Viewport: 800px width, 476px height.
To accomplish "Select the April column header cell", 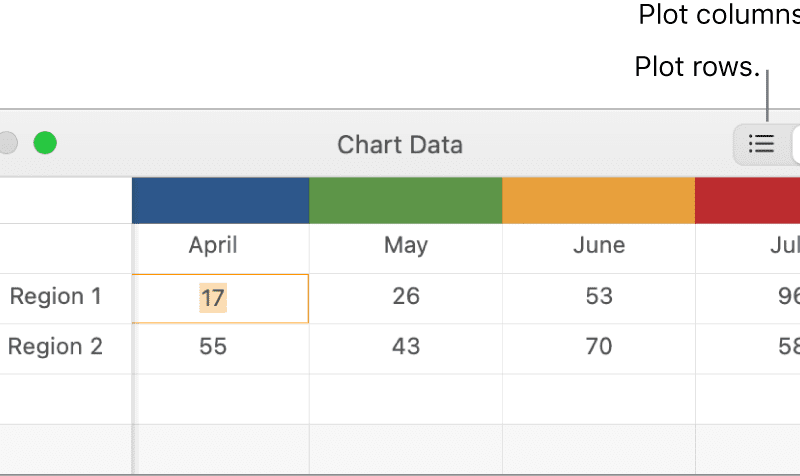I will (220, 248).
